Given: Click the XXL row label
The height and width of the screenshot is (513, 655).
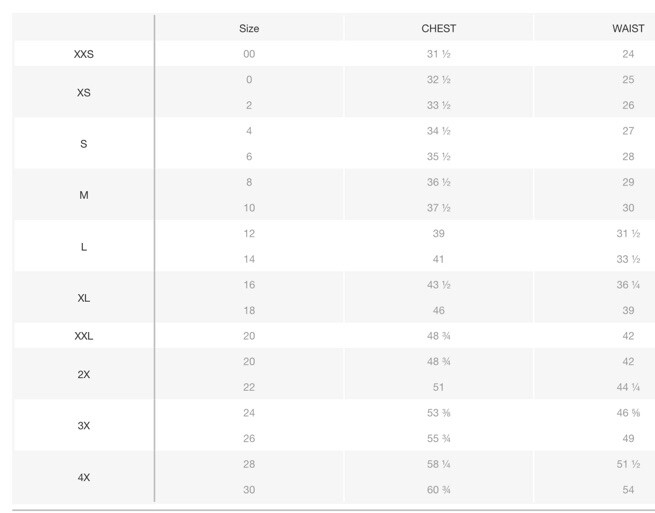Looking at the screenshot, I should (x=84, y=336).
